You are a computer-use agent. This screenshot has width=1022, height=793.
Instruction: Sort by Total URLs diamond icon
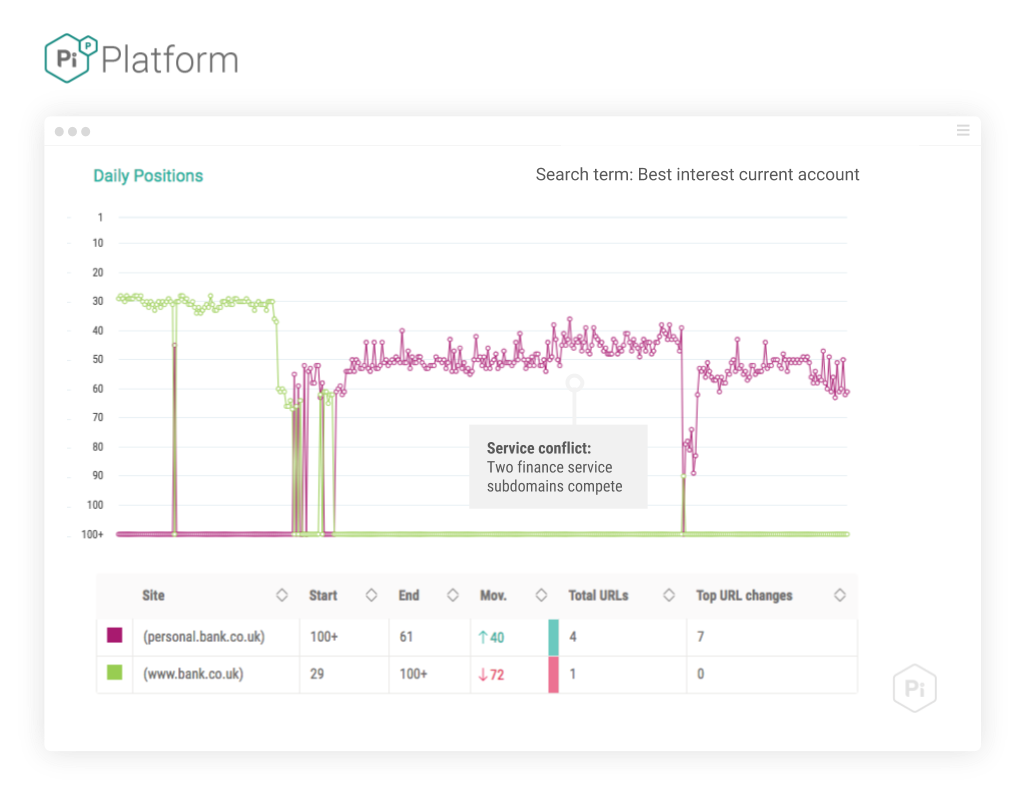[x=669, y=595]
